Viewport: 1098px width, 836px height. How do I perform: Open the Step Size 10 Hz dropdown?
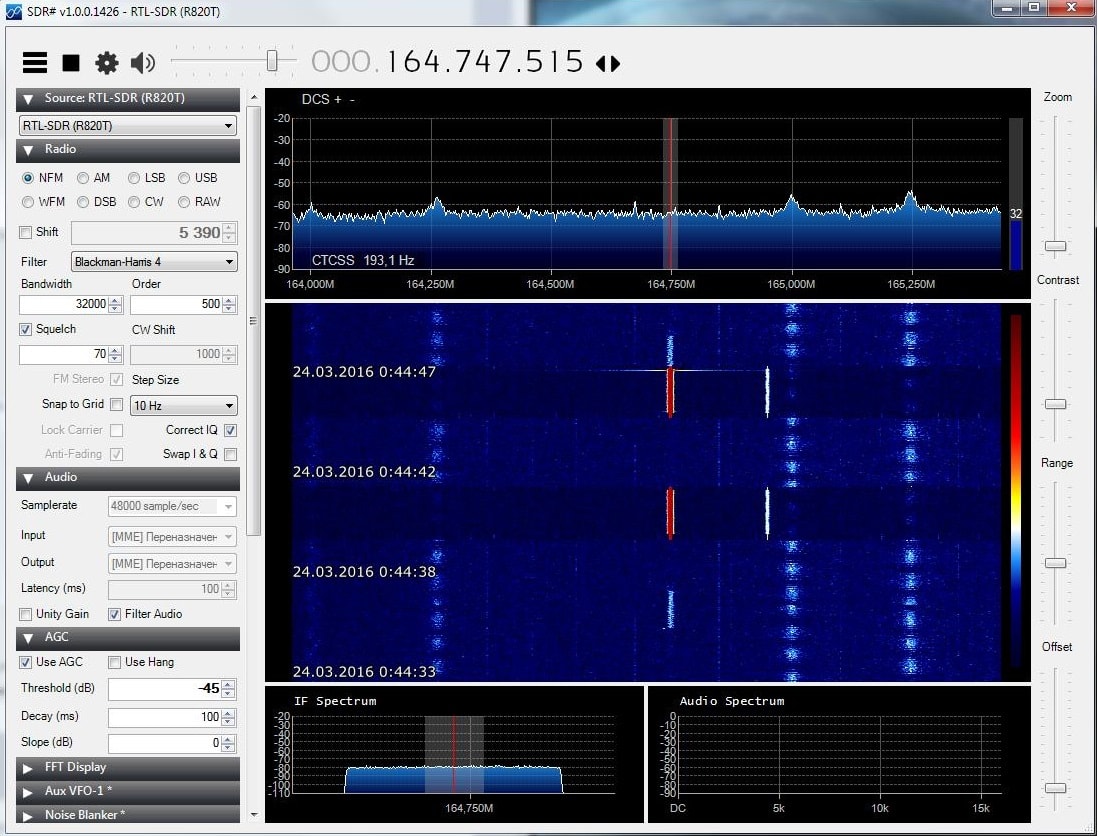183,405
